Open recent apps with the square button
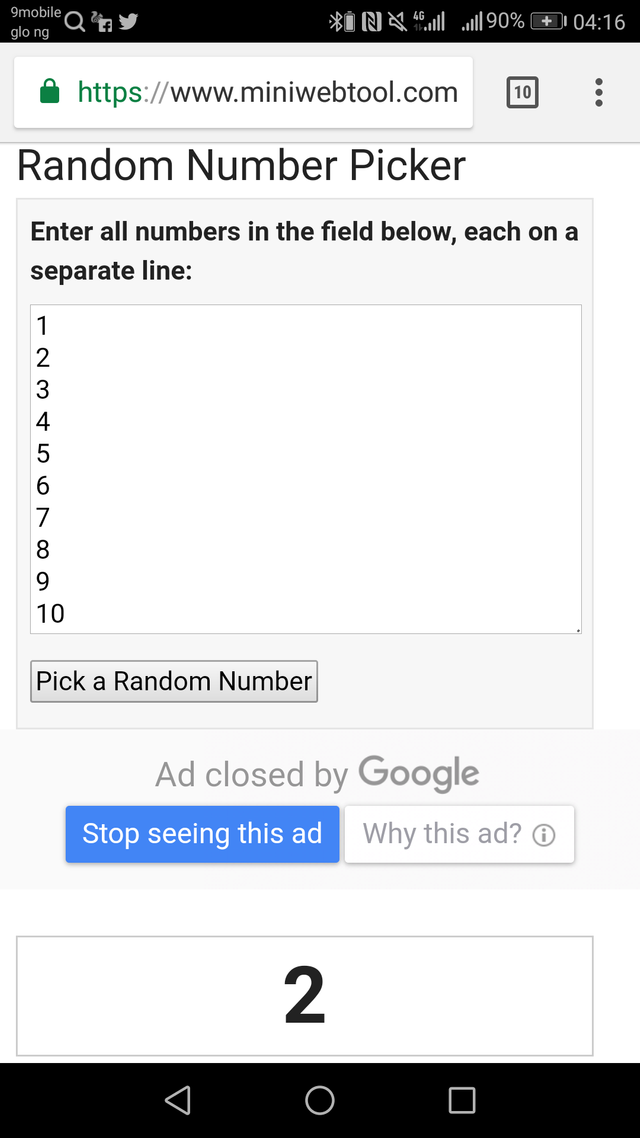The image size is (640, 1138). click(461, 1100)
